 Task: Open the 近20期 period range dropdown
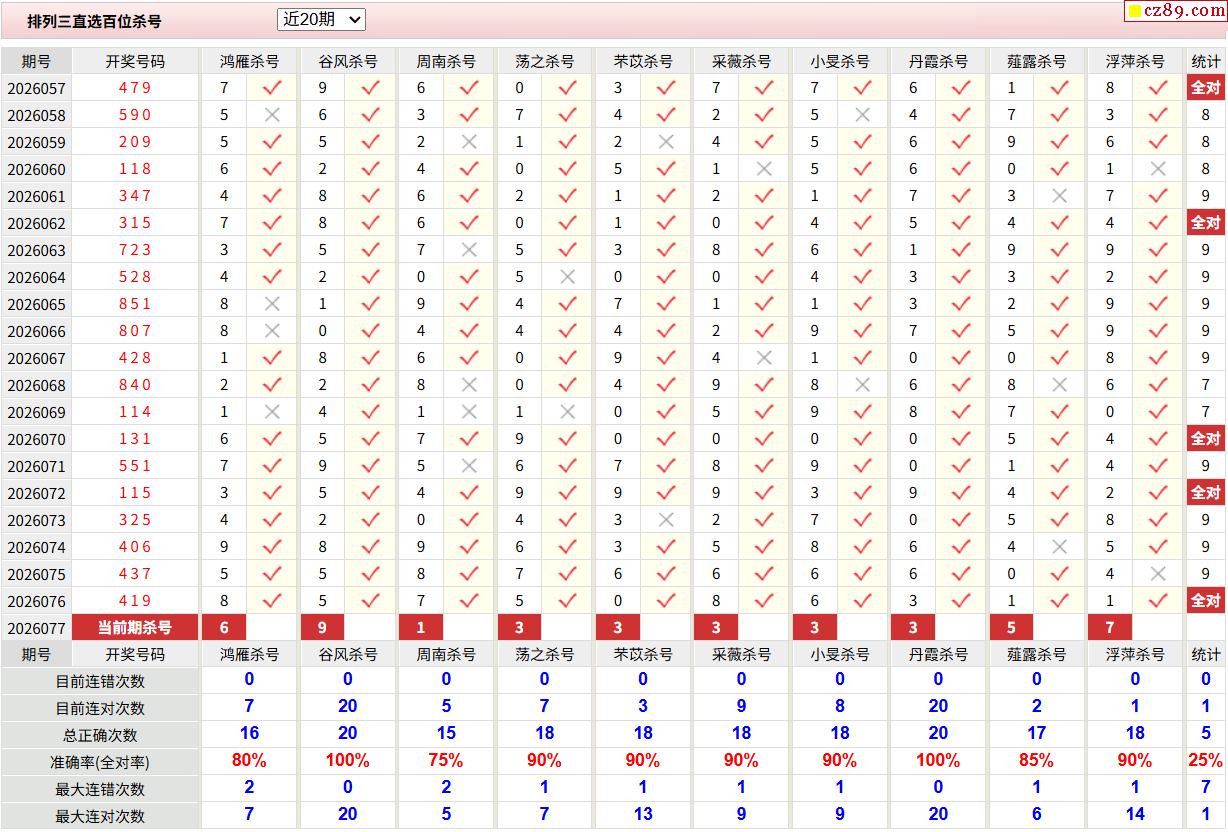click(321, 19)
